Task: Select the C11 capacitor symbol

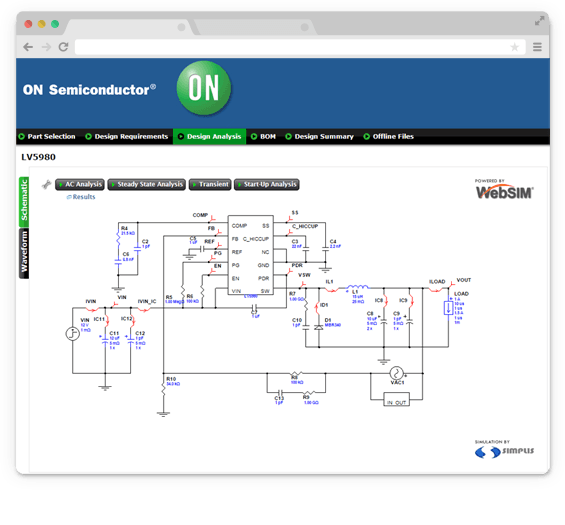Action: (x=105, y=341)
